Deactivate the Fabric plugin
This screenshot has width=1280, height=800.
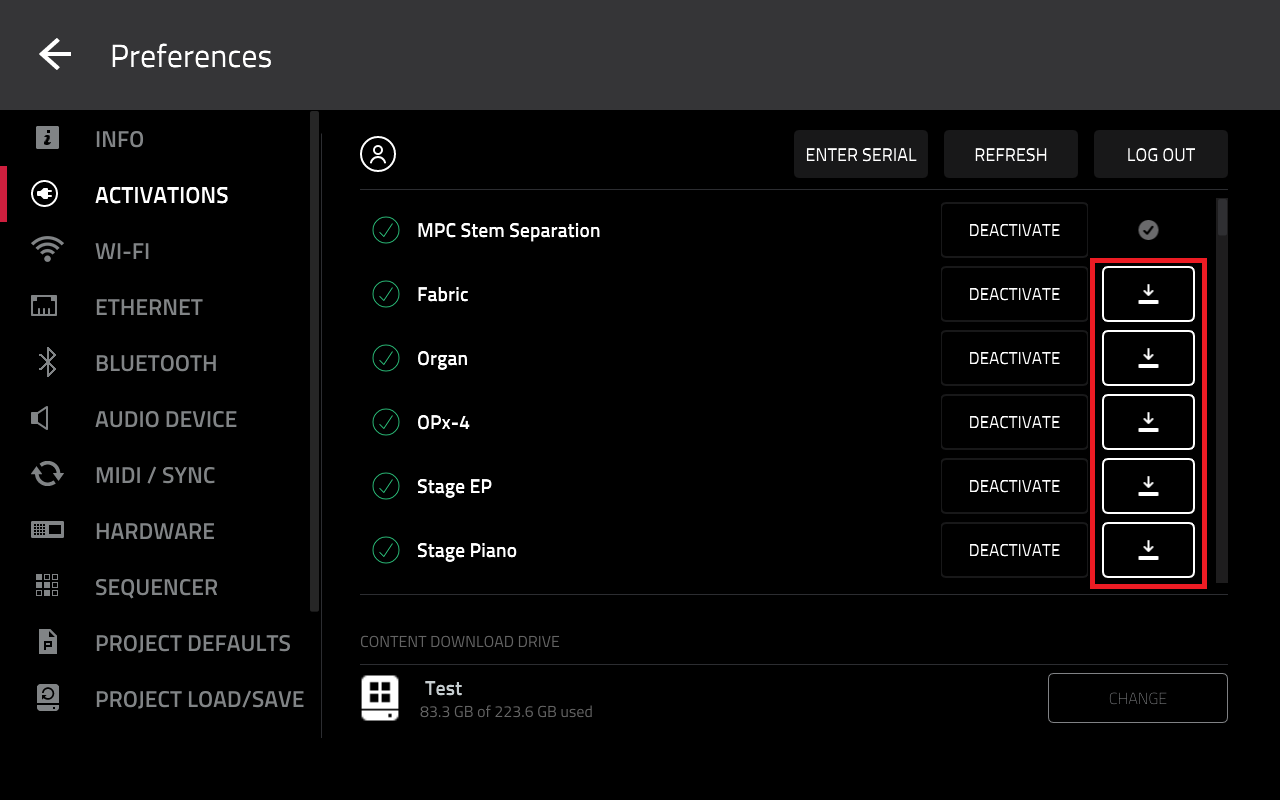pyautogui.click(x=1014, y=294)
